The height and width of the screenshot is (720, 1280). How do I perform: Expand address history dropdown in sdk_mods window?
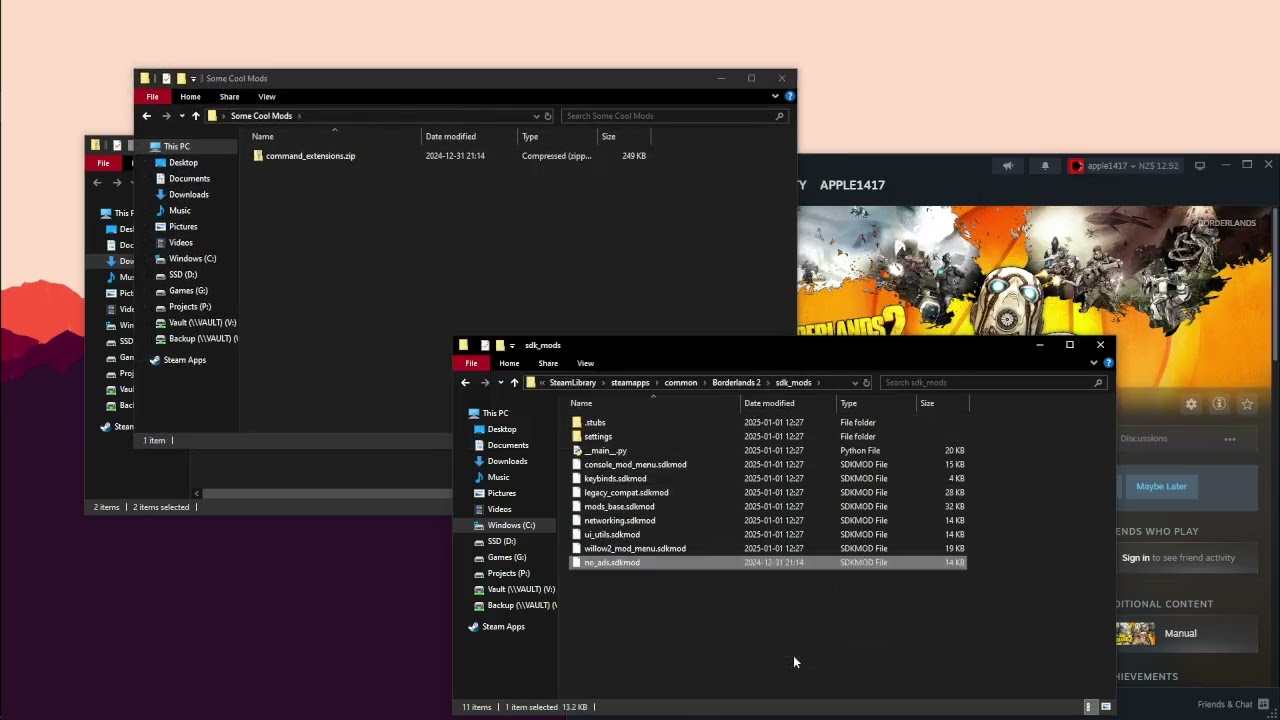click(854, 382)
